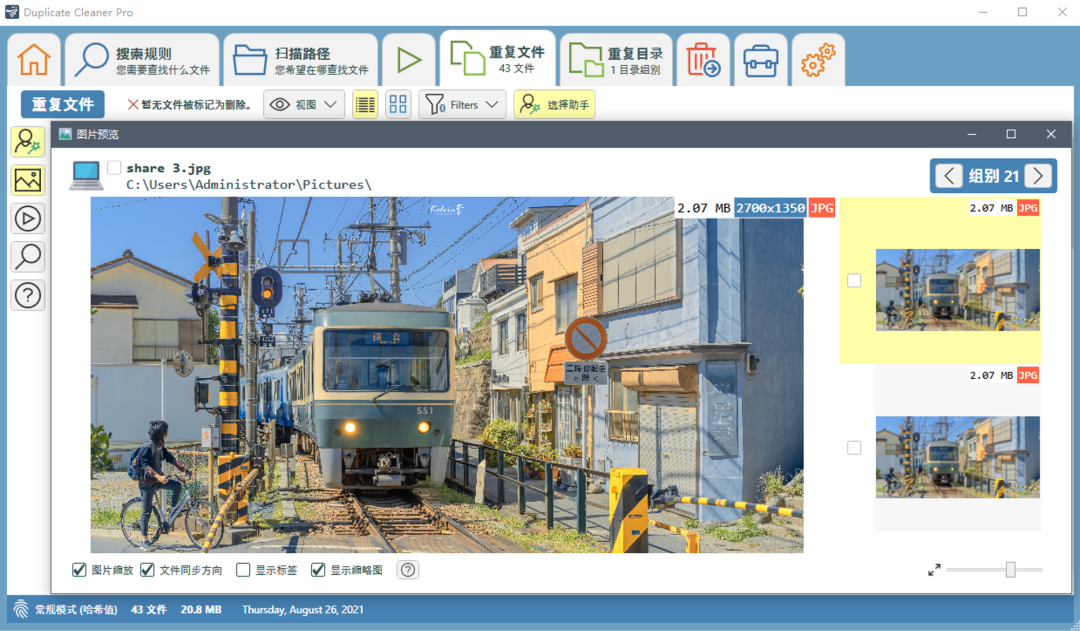Open the Filters dropdown
Viewport: 1080px width, 631px height.
(x=461, y=104)
